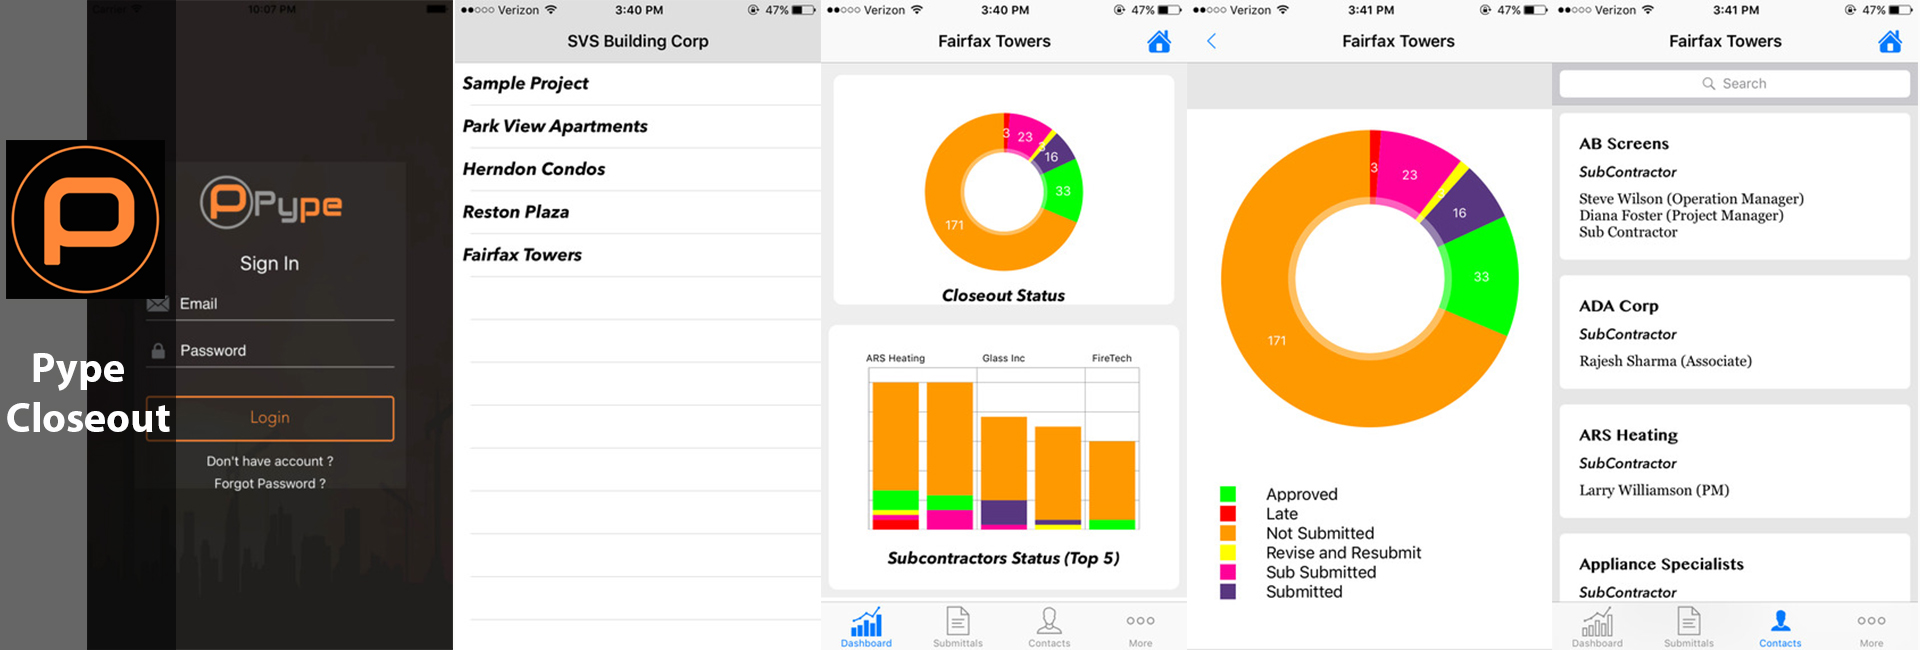Click the "ARS Heating" label above the bar chart
1920x650 pixels.
(x=895, y=358)
